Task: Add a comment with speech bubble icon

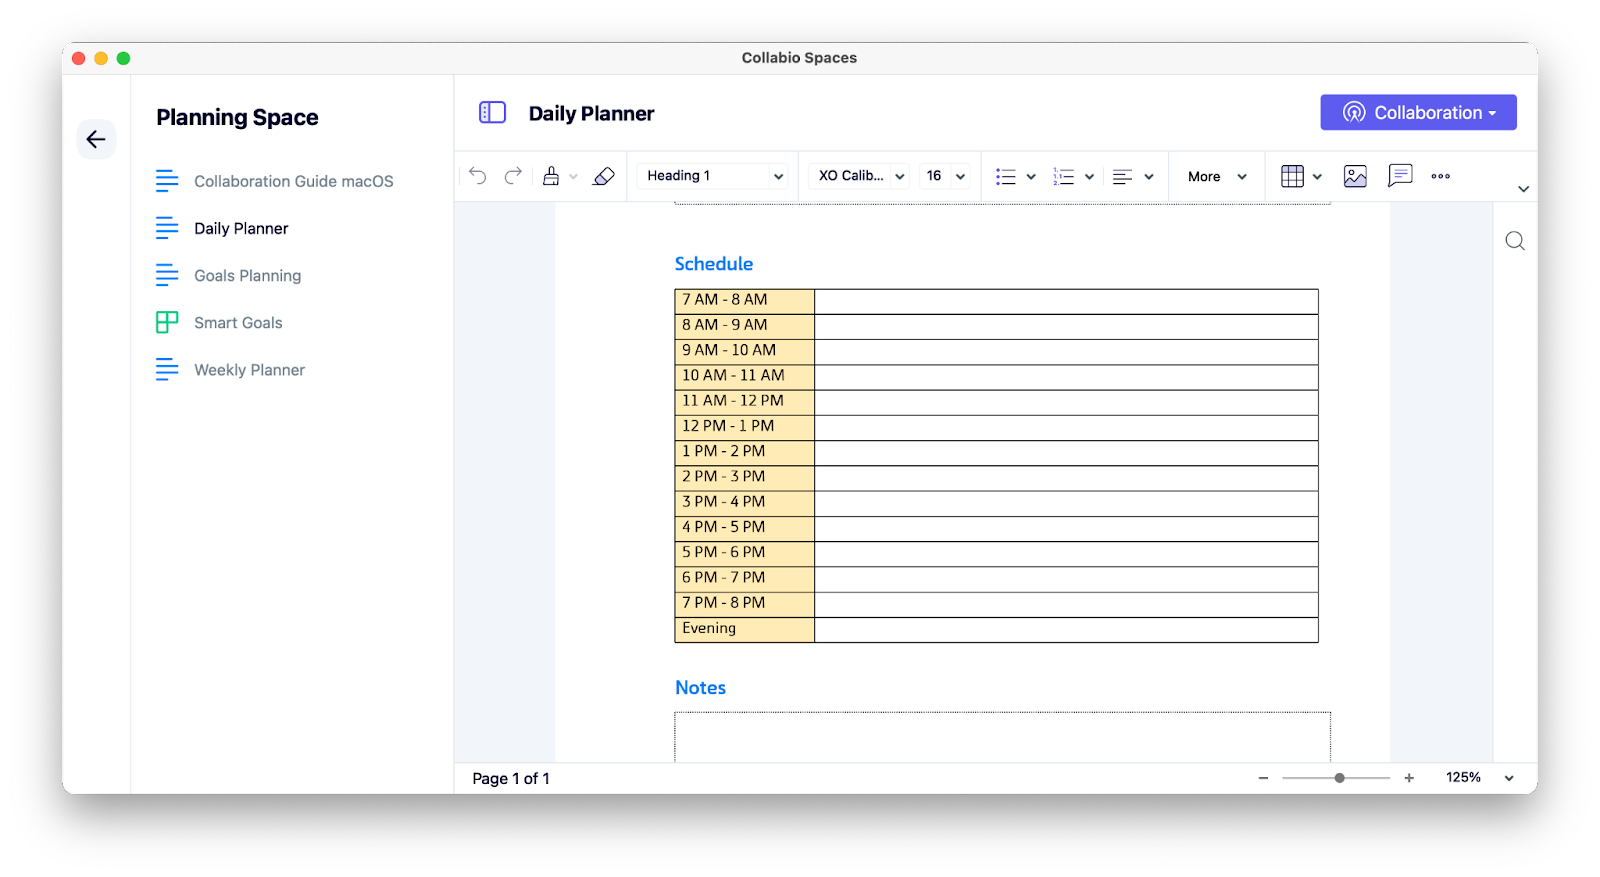Action: [x=1400, y=176]
